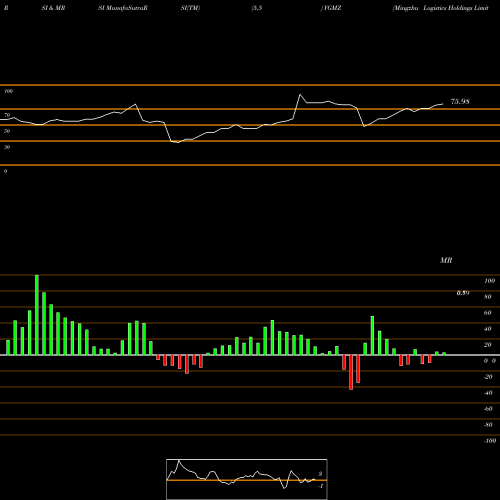Open the mini overview chart thumbnail at bottom
The image size is (500, 500).
(247, 479)
